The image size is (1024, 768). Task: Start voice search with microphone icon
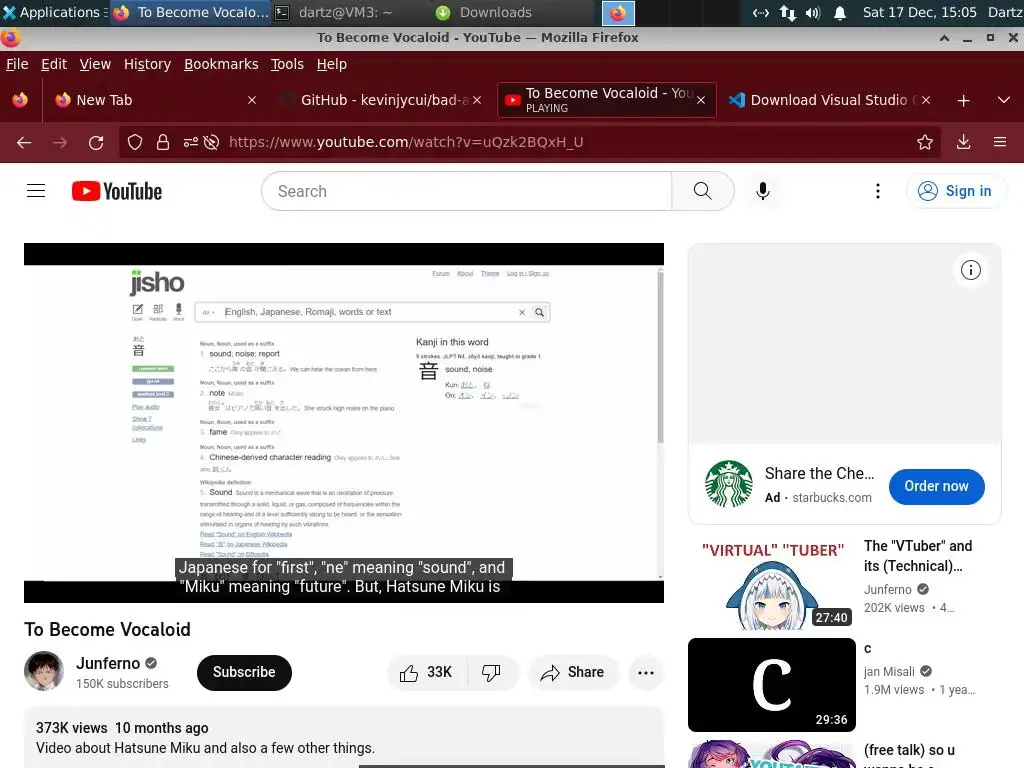click(762, 191)
